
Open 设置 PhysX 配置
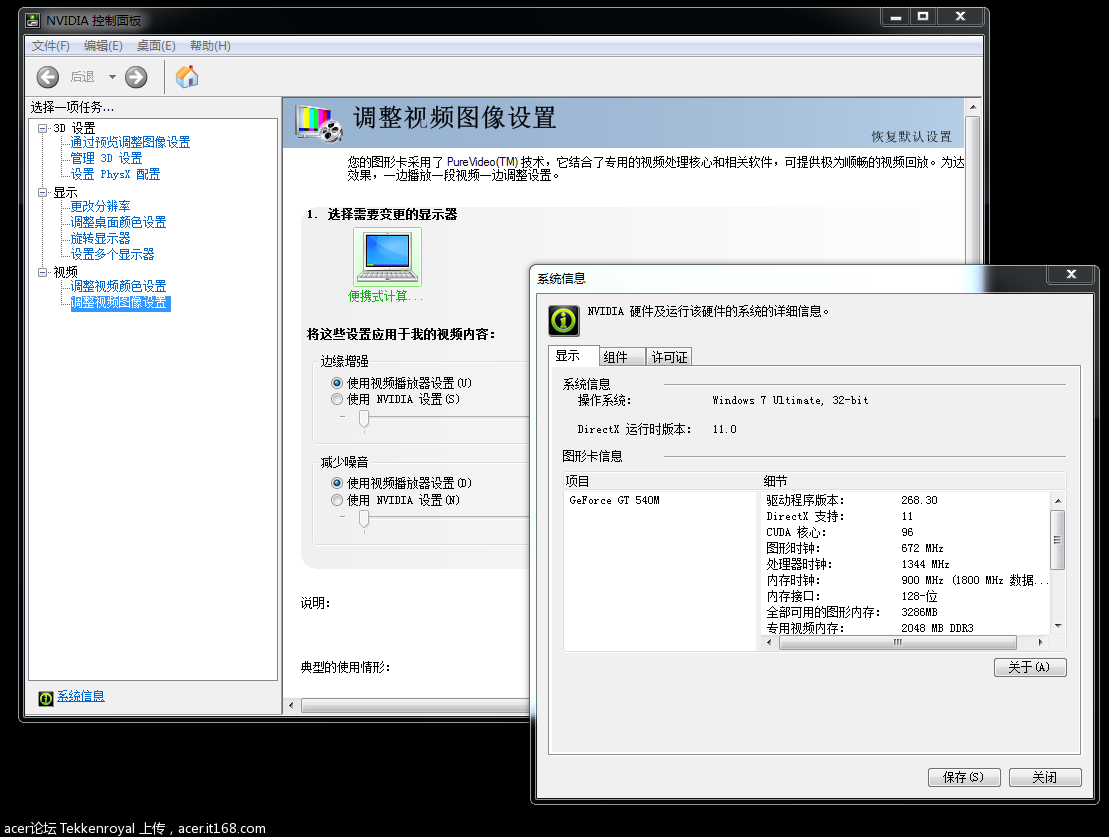pos(115,174)
